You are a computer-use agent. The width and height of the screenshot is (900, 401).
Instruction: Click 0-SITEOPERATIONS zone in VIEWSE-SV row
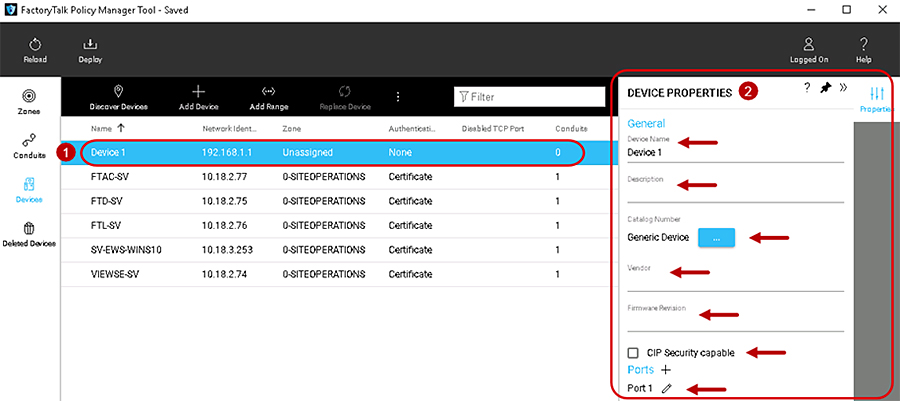point(324,274)
